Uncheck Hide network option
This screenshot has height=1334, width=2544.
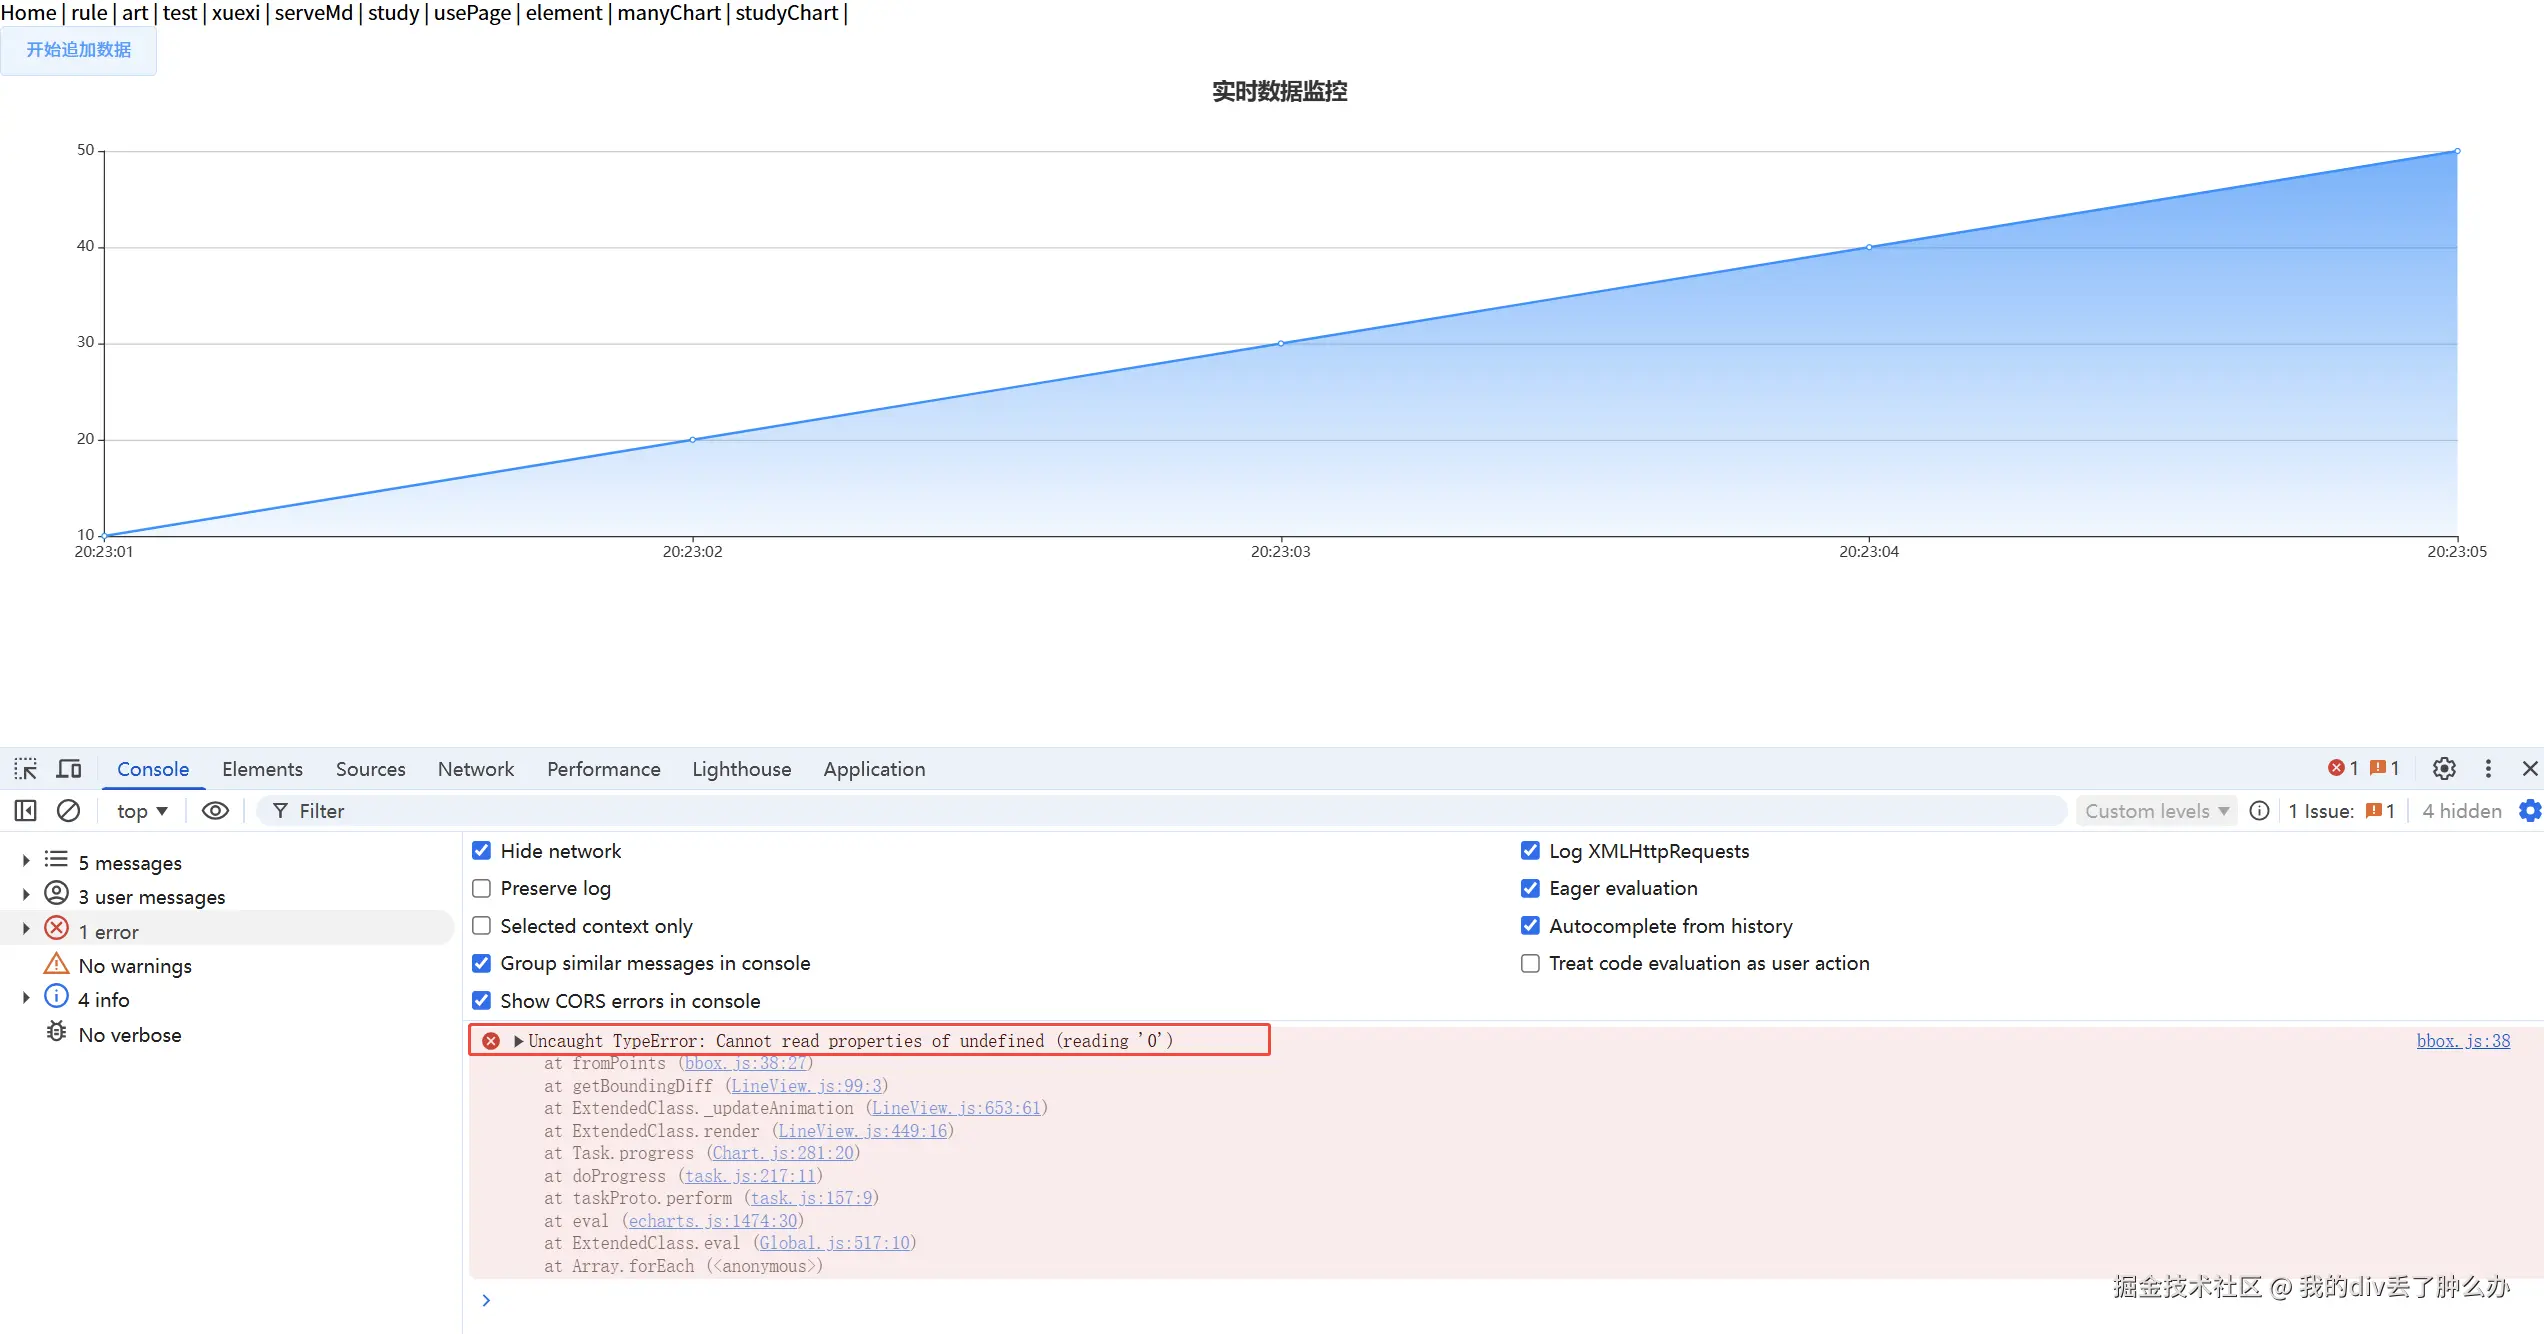pos(481,851)
